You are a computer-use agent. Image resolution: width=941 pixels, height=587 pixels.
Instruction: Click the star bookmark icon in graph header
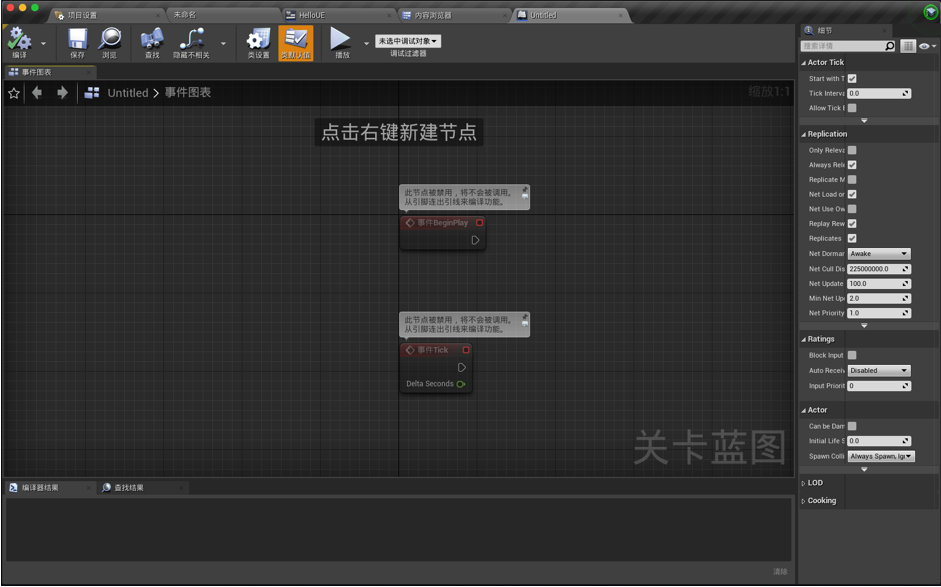click(14, 93)
